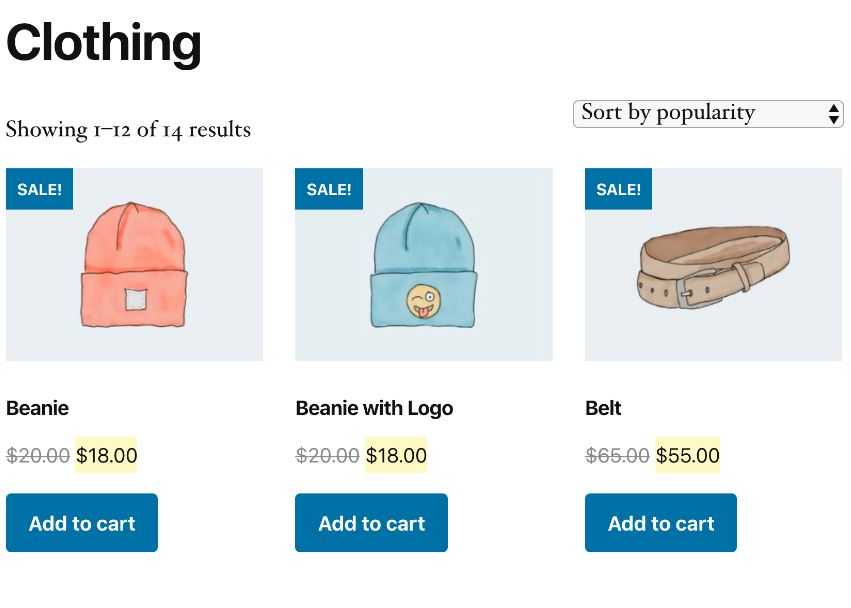Add the Belt to cart
The image size is (851, 608).
click(x=661, y=523)
